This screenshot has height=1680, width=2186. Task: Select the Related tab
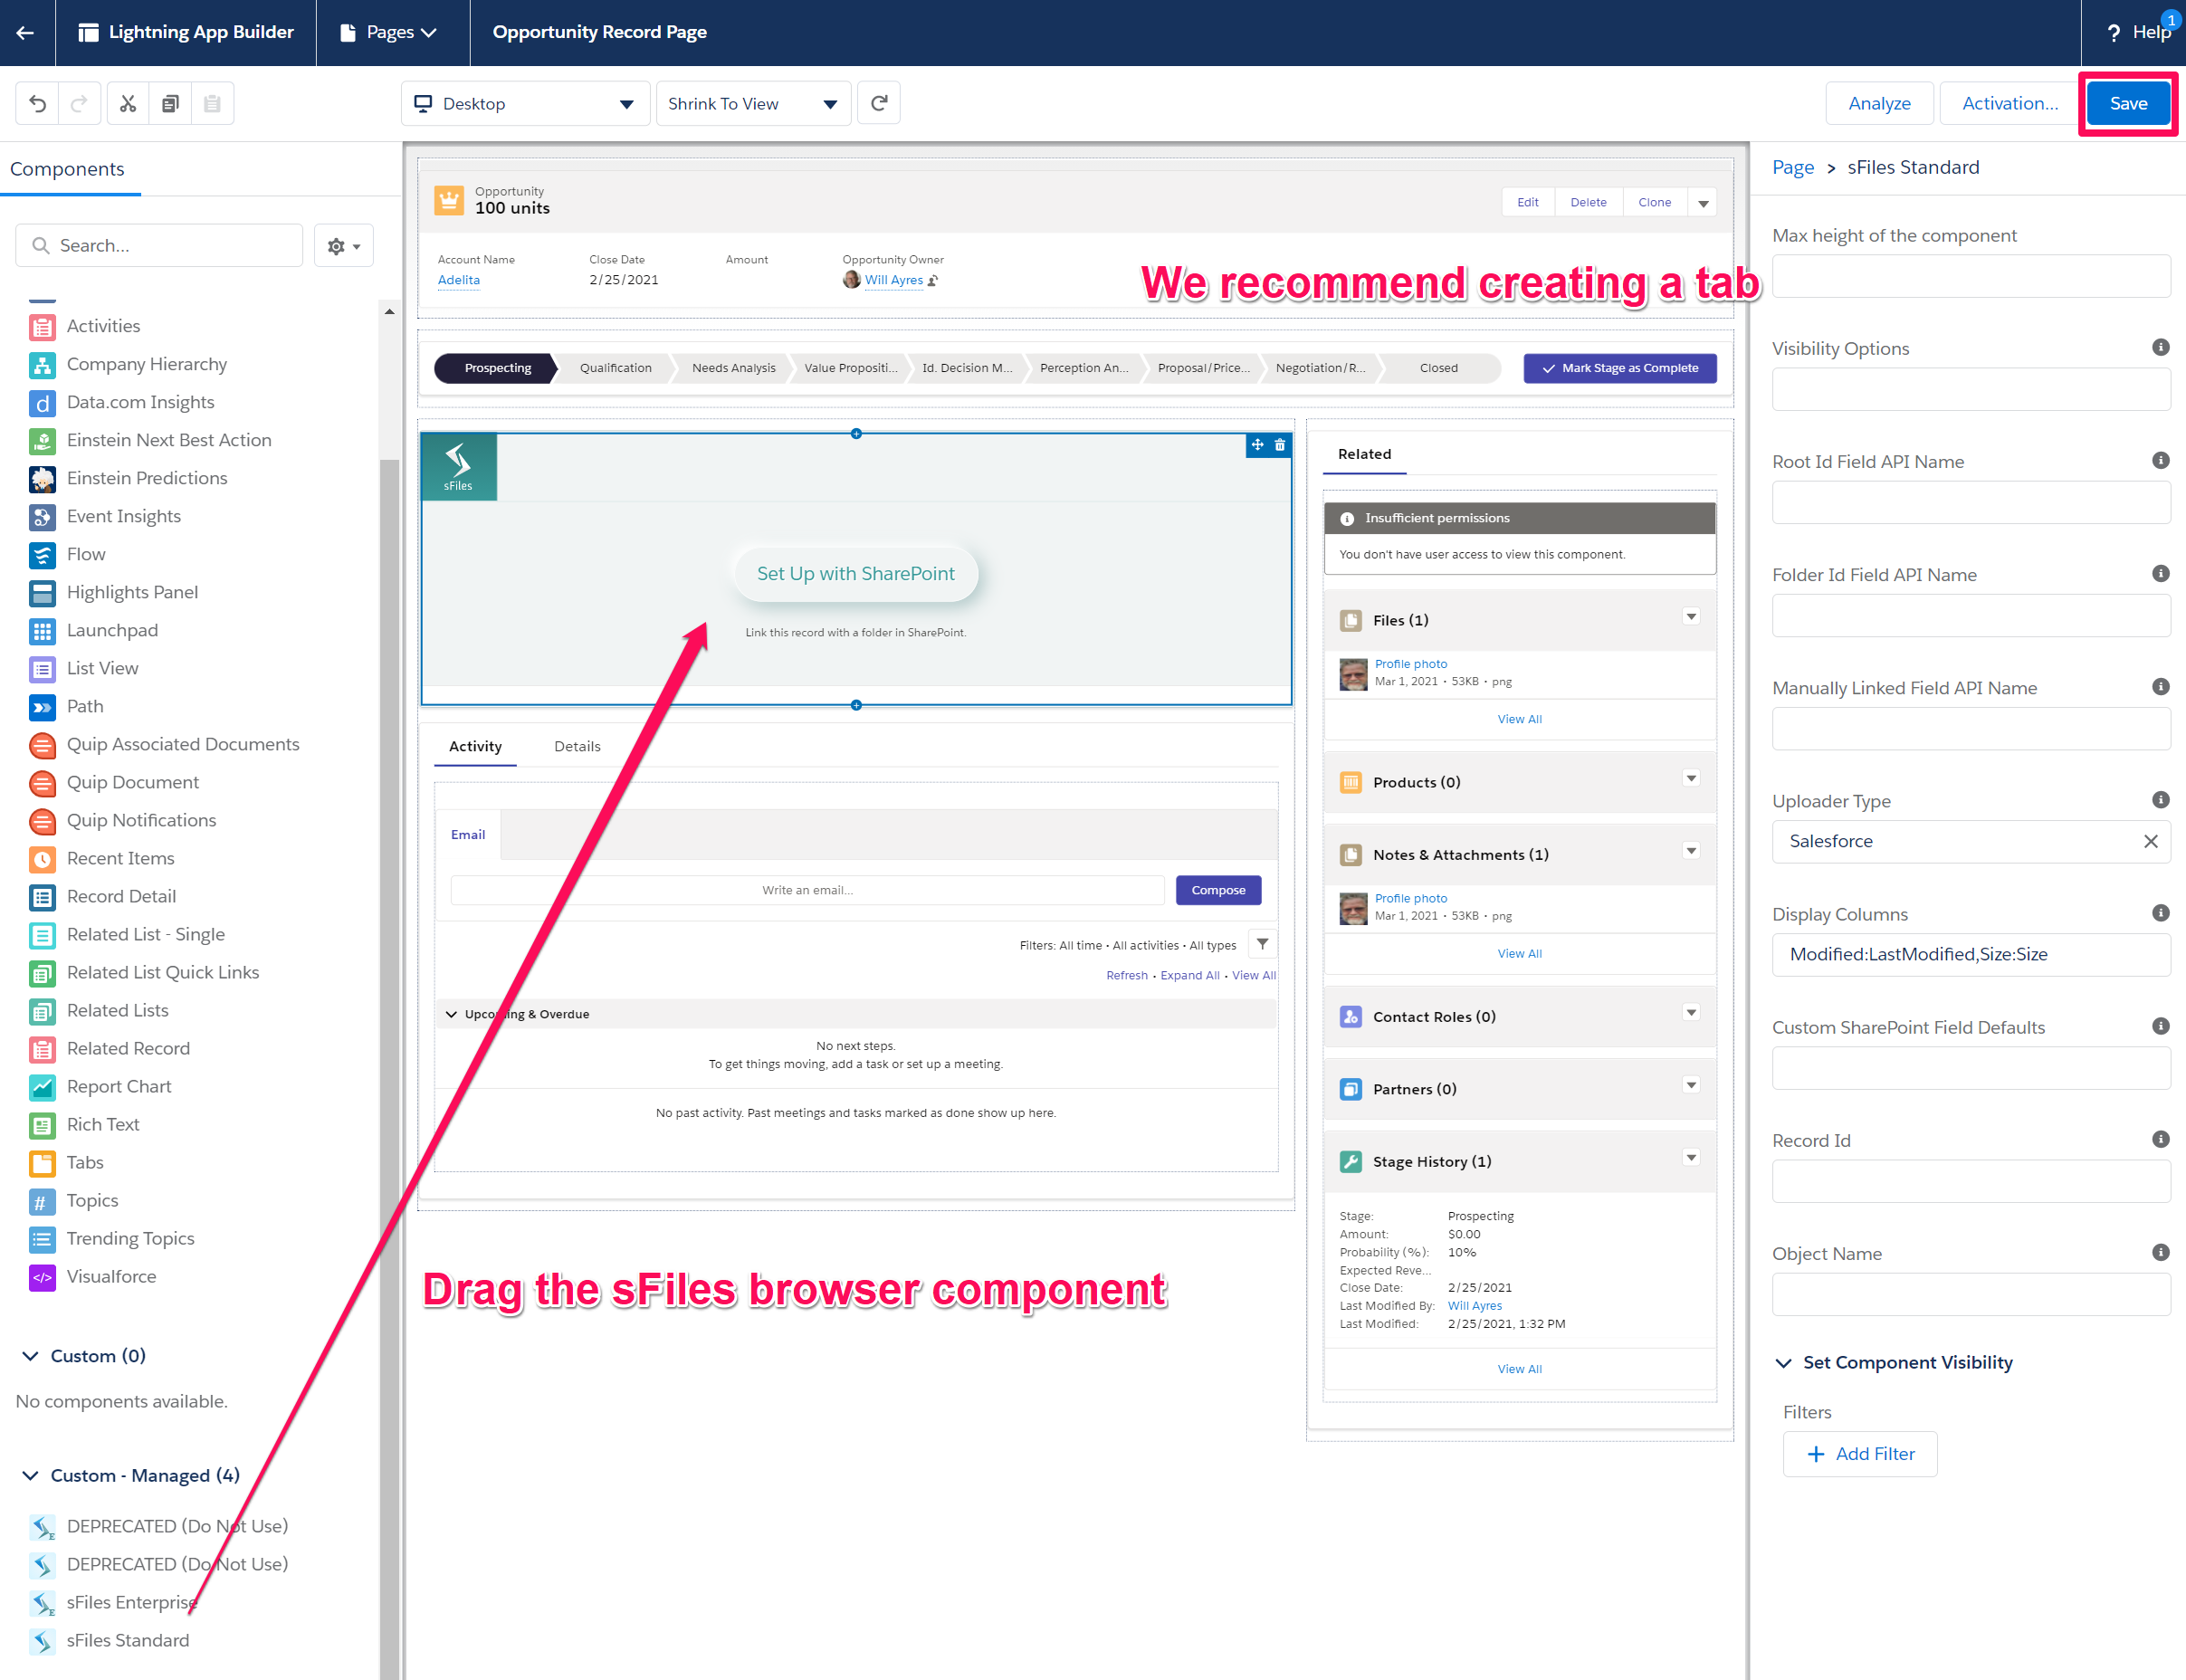click(1364, 454)
